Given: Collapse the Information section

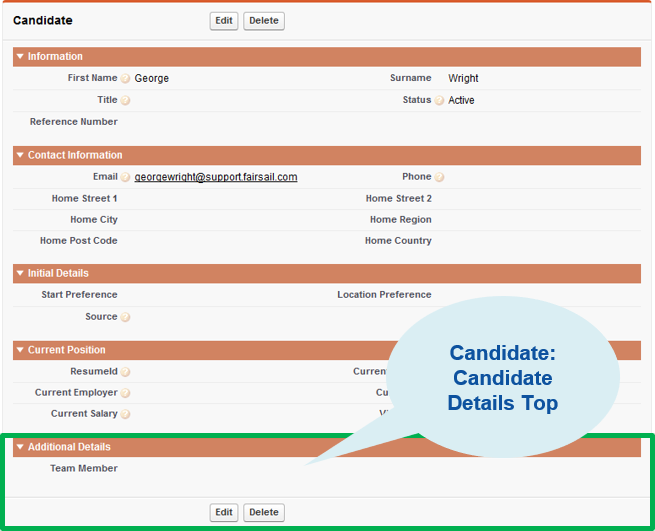Looking at the screenshot, I should point(20,57).
